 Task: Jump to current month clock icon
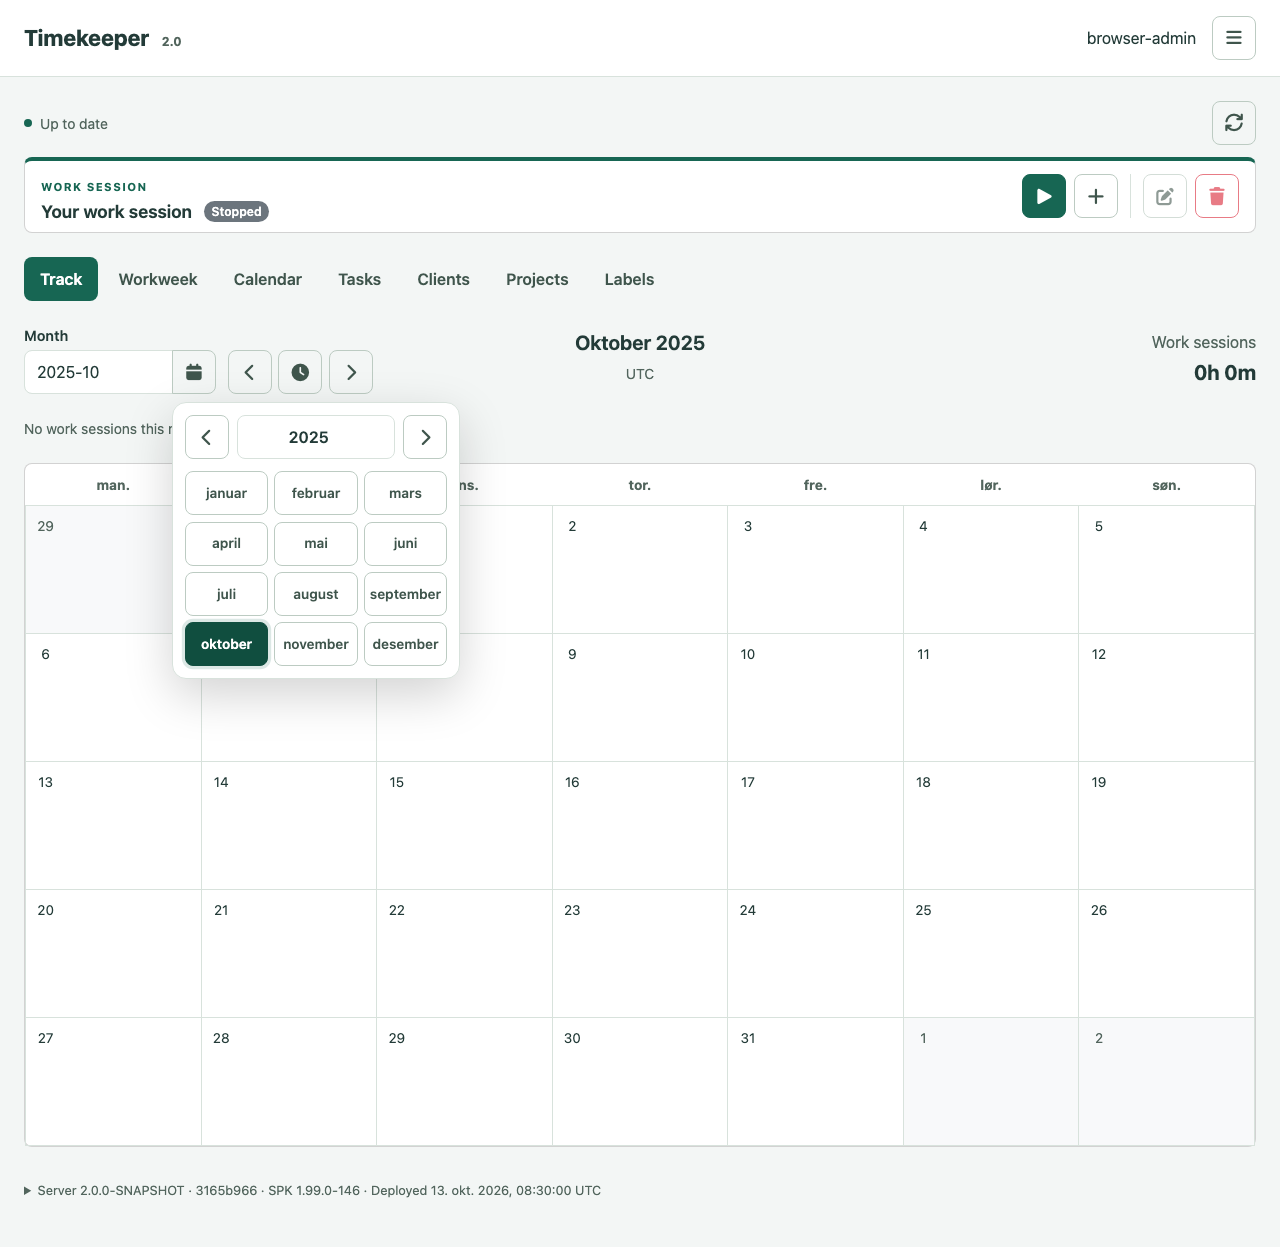pyautogui.click(x=300, y=372)
